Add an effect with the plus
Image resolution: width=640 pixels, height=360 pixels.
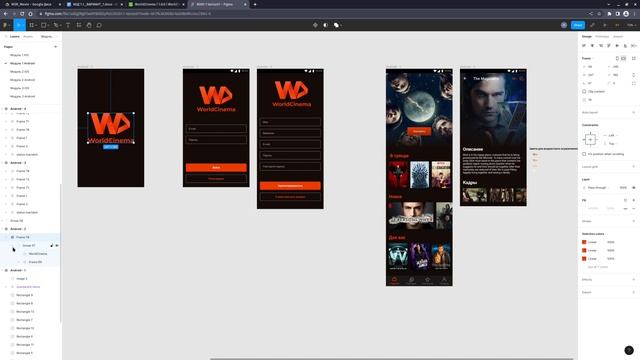(x=633, y=280)
